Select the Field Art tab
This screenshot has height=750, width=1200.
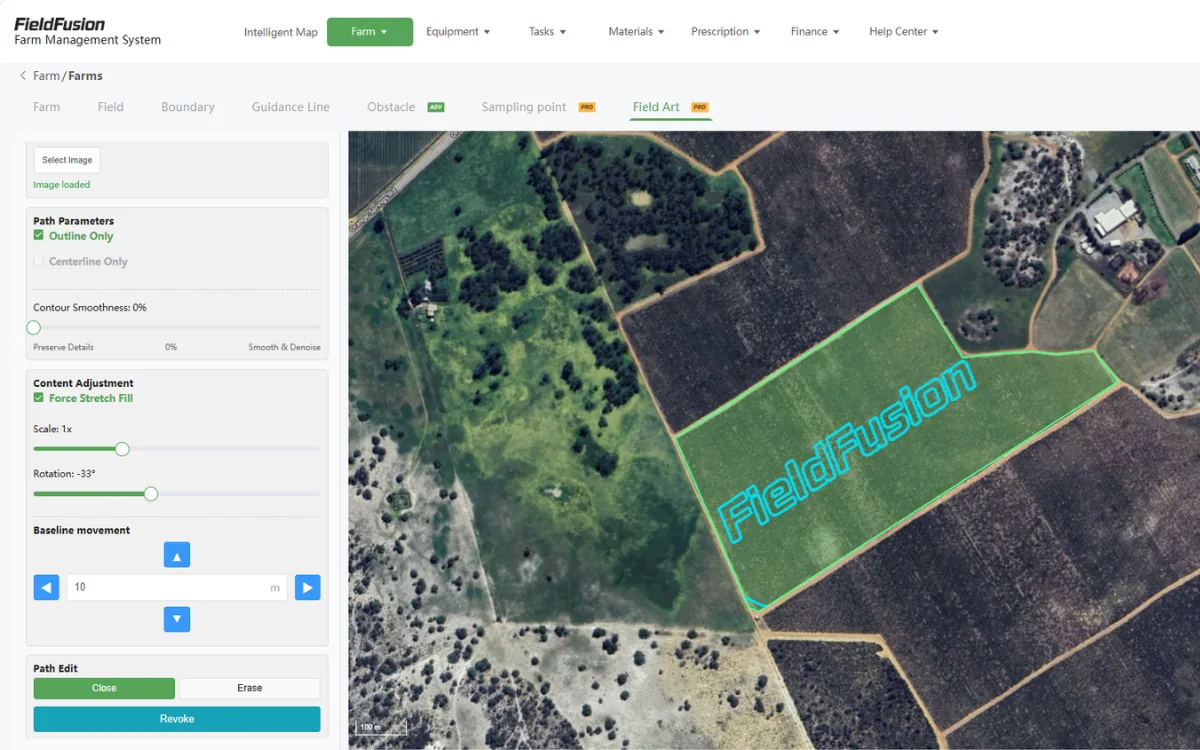656,107
